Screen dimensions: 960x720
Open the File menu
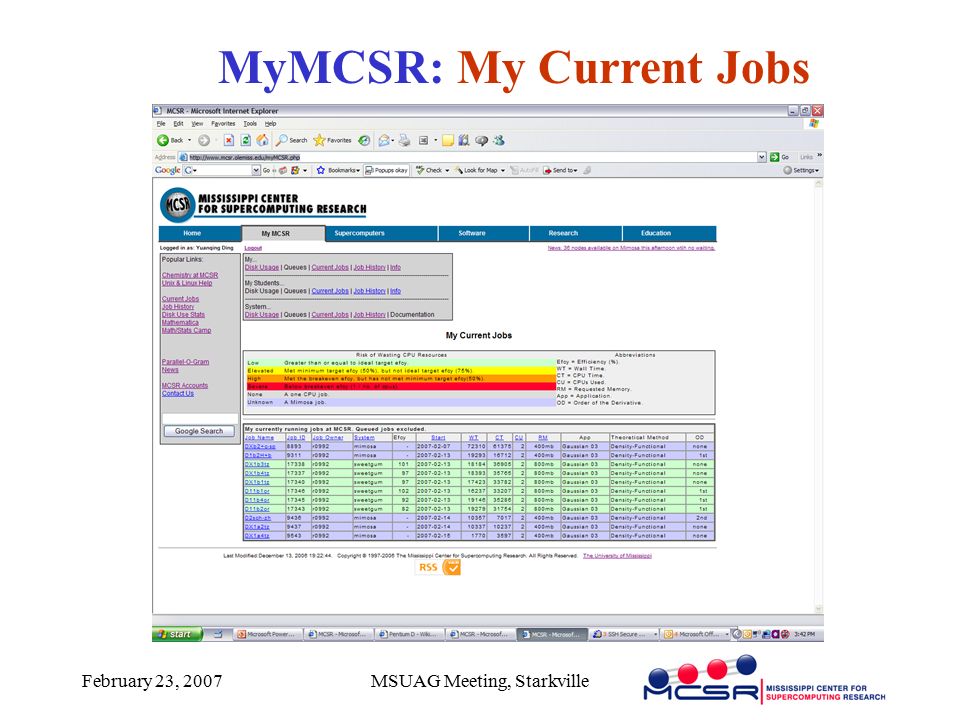(x=161, y=124)
